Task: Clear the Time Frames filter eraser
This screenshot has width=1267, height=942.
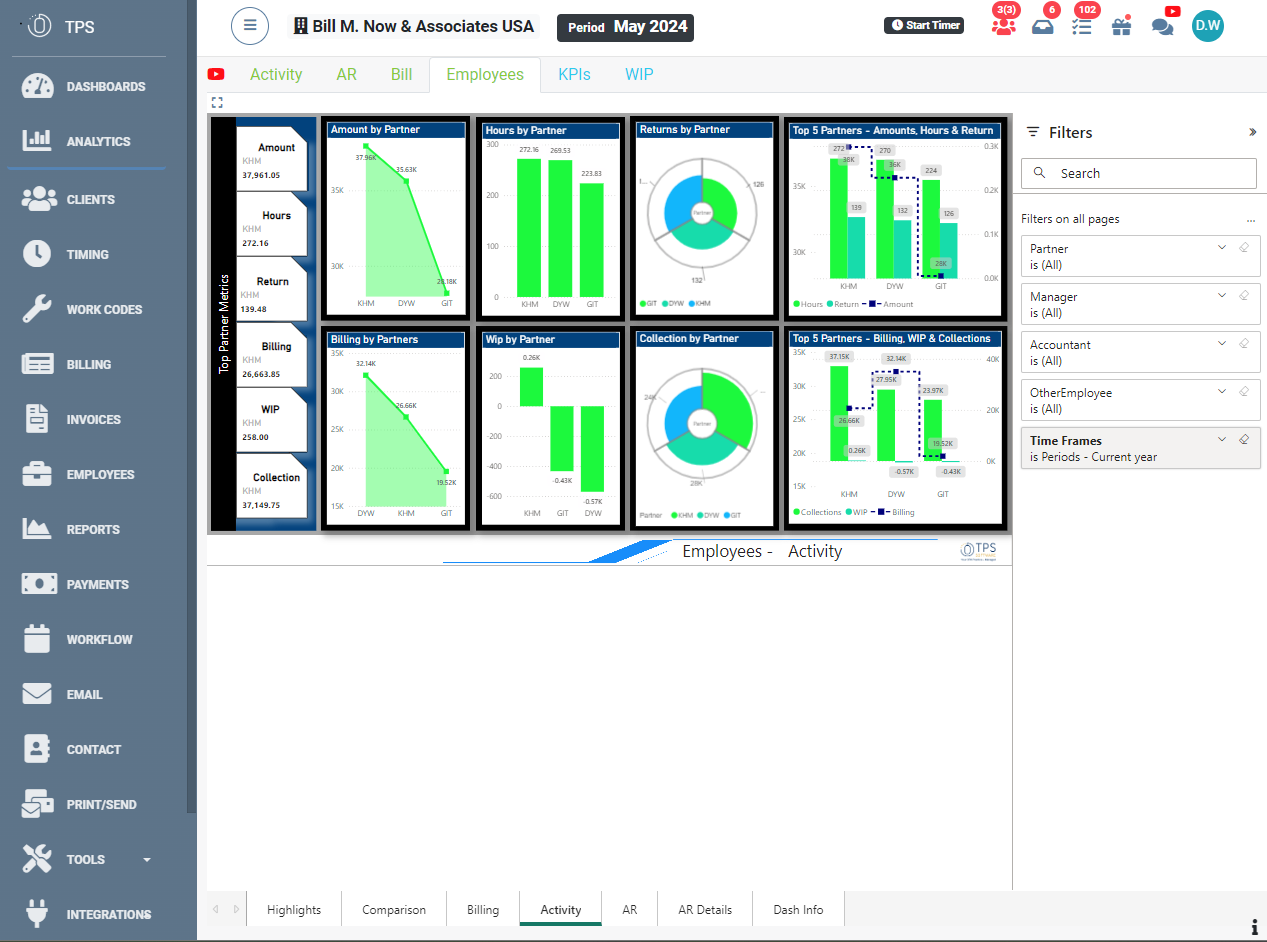Action: point(1244,439)
